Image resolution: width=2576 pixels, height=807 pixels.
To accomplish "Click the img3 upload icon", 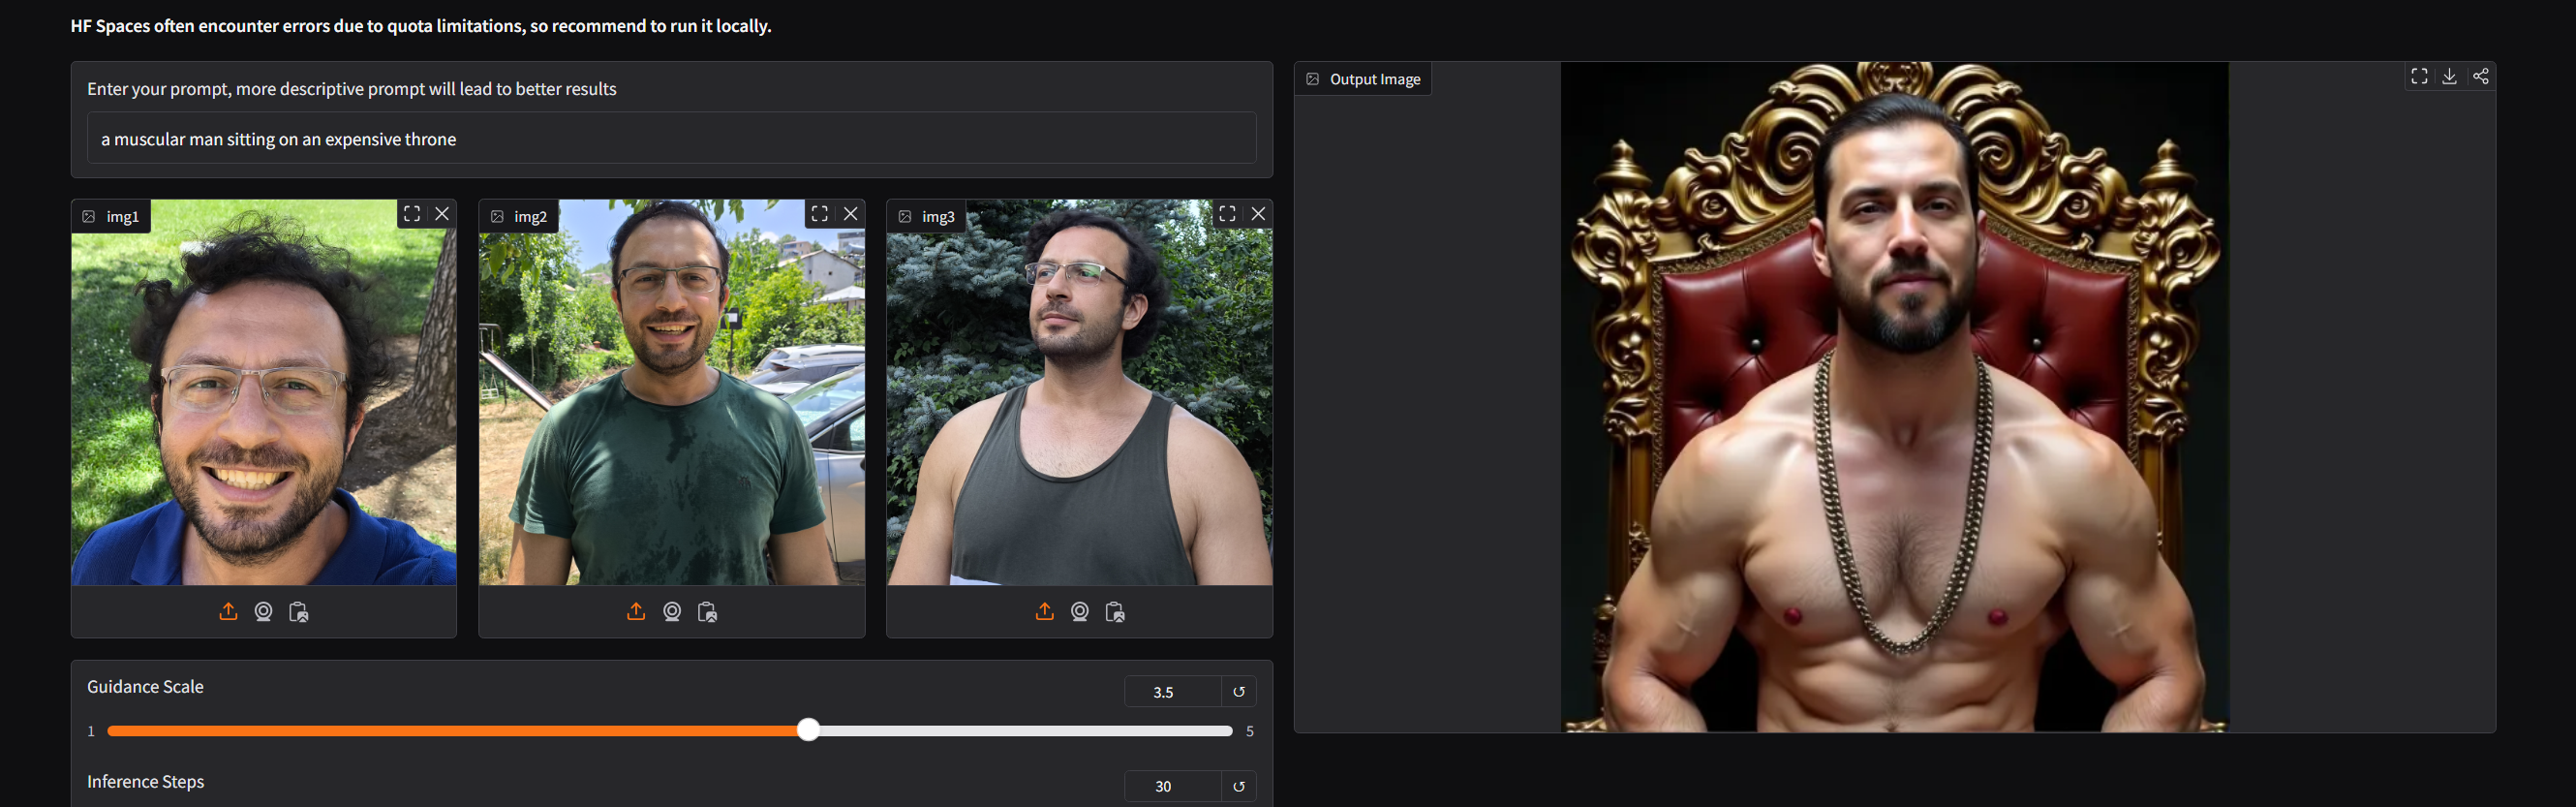I will [1044, 612].
